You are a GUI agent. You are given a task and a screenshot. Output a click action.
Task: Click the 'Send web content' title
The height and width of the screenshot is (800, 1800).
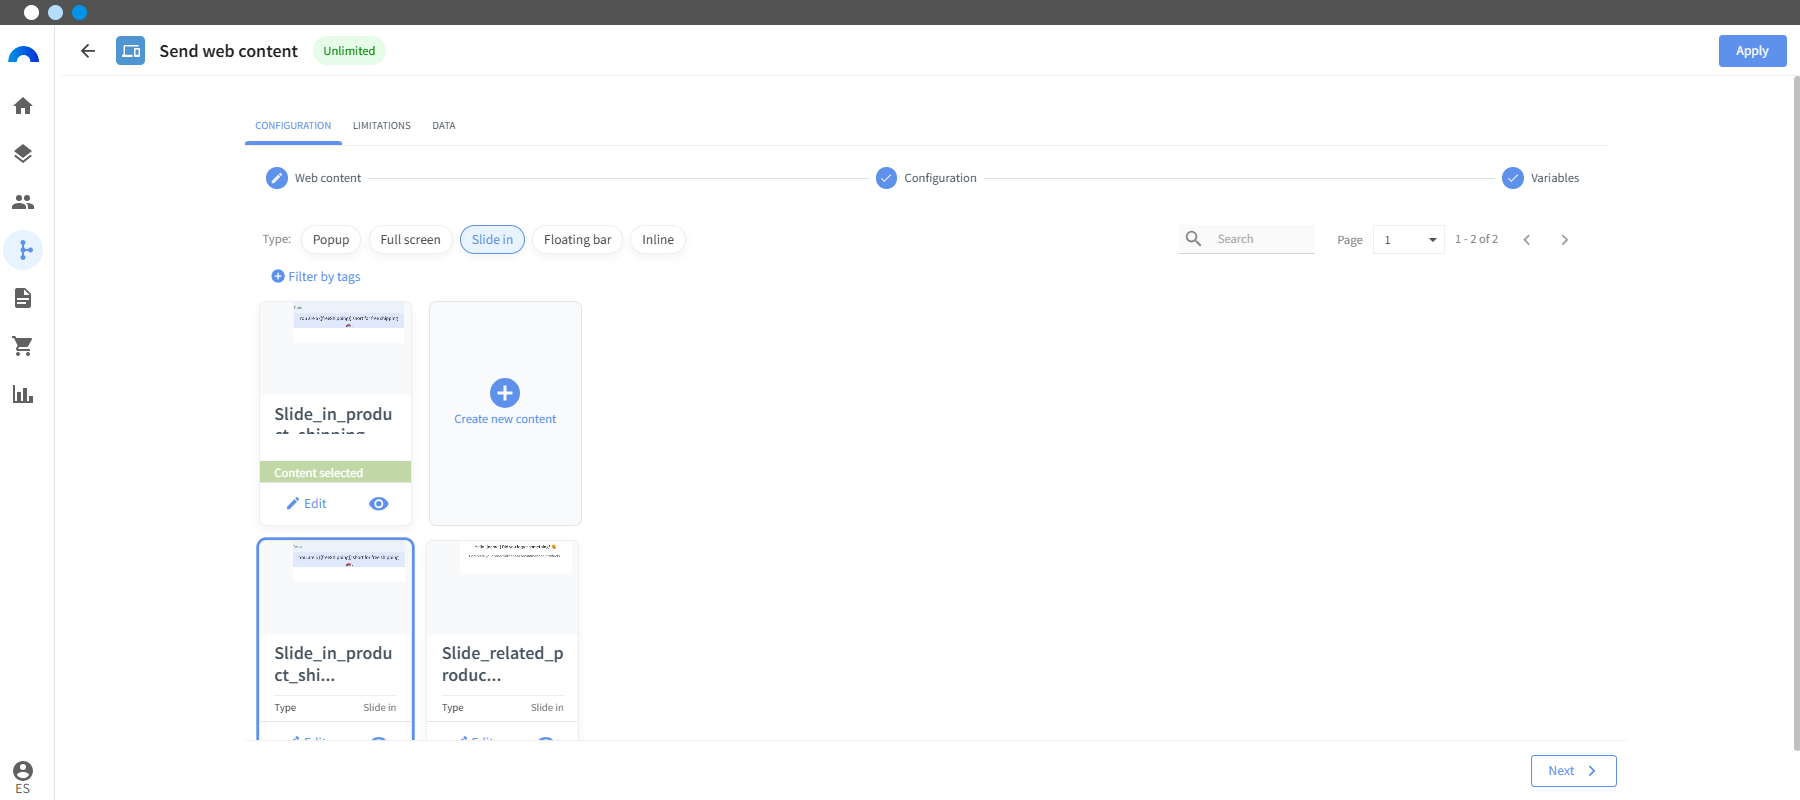[x=228, y=51]
